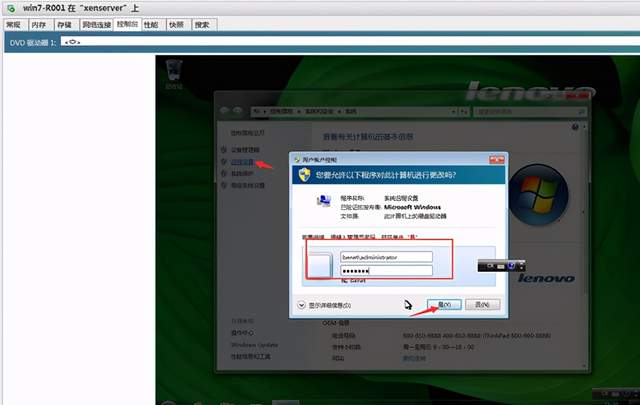Click the shield icon beside Device Manager
Image resolution: width=640 pixels, height=405 pixels.
click(224, 150)
